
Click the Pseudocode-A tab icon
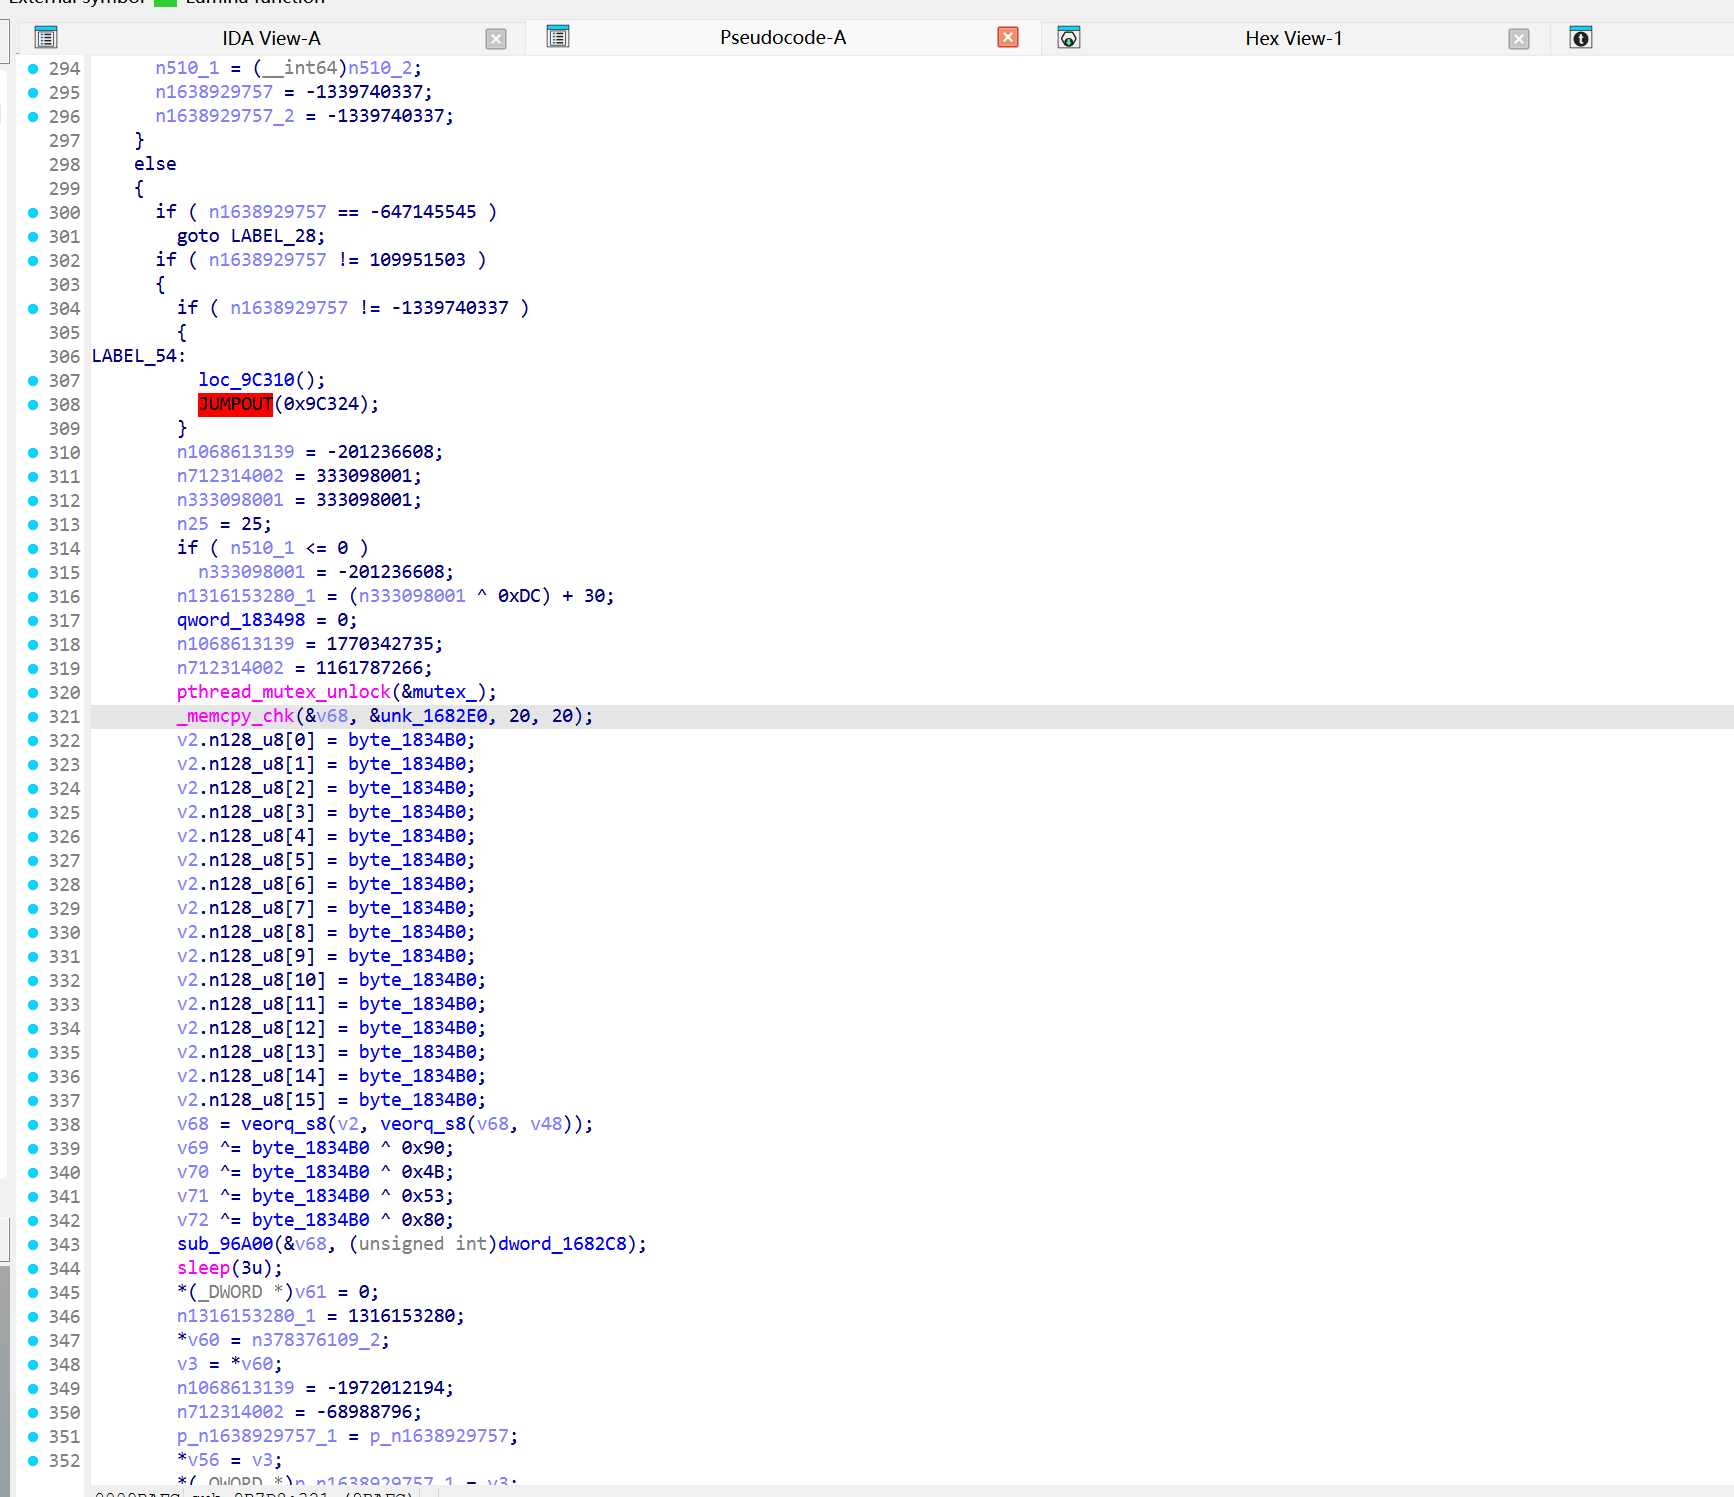(x=558, y=37)
